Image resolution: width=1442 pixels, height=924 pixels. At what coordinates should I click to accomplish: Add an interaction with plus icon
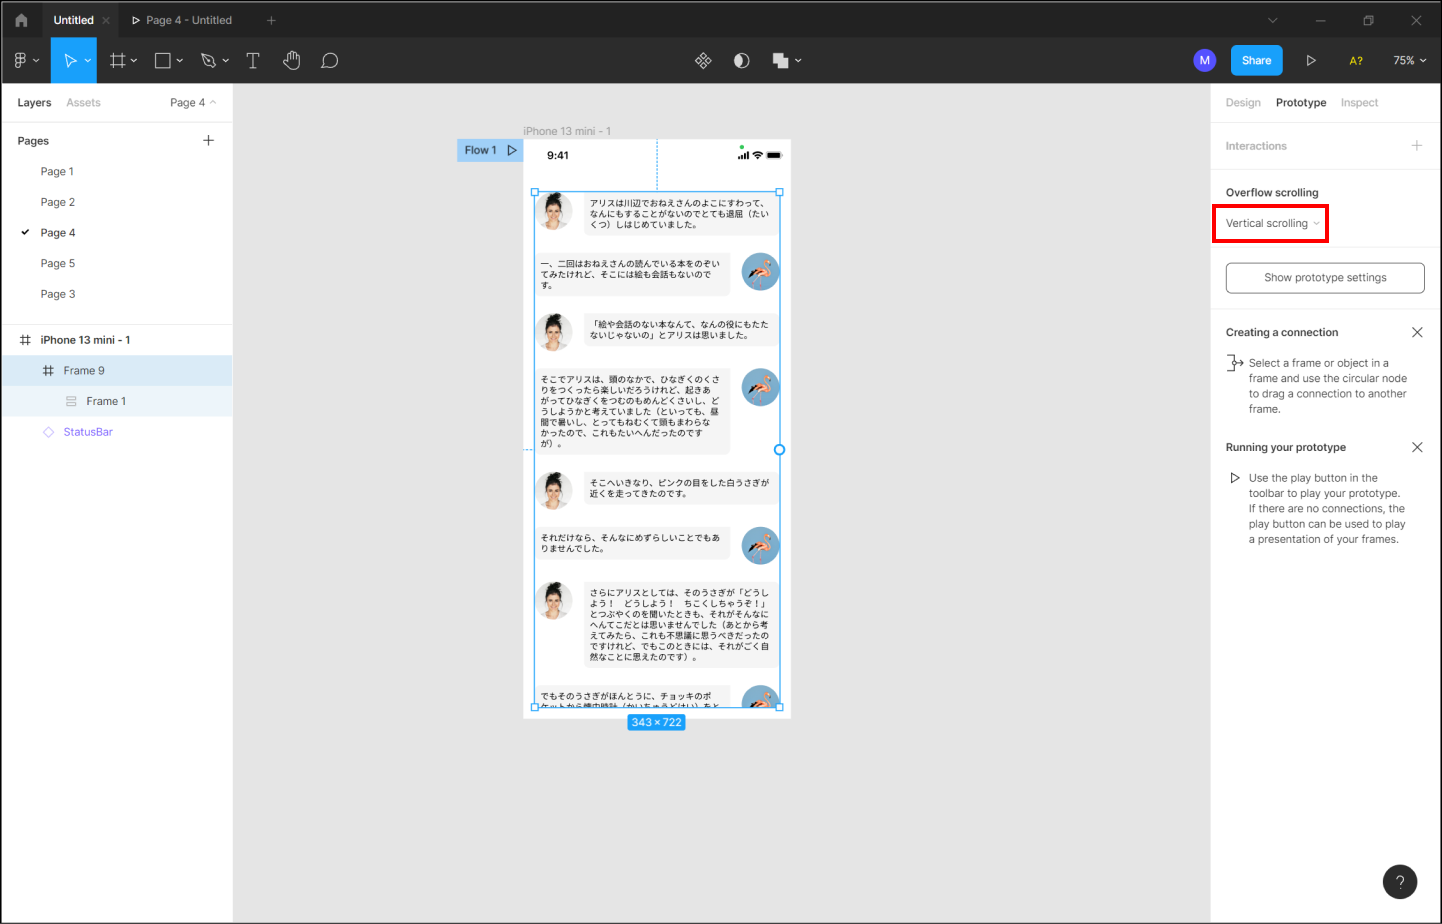coord(1416,146)
